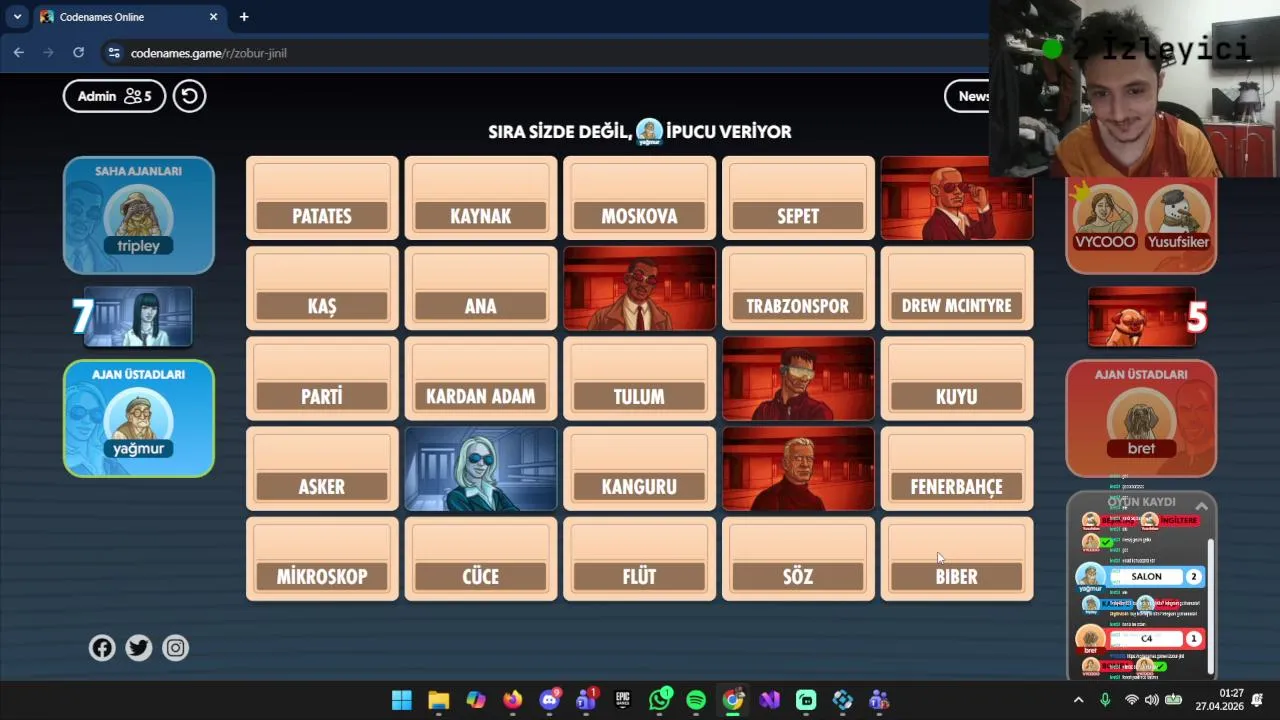The image size is (1280, 720).
Task: Click revealed blue agent card with blonde woman
Action: [x=481, y=468]
